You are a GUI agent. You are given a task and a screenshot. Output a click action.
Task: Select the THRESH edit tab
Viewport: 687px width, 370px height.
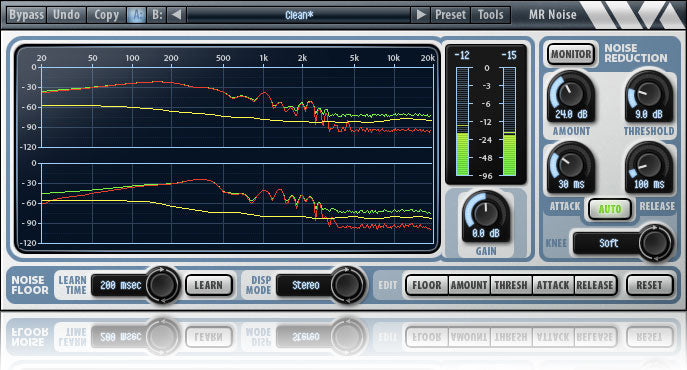click(x=511, y=285)
